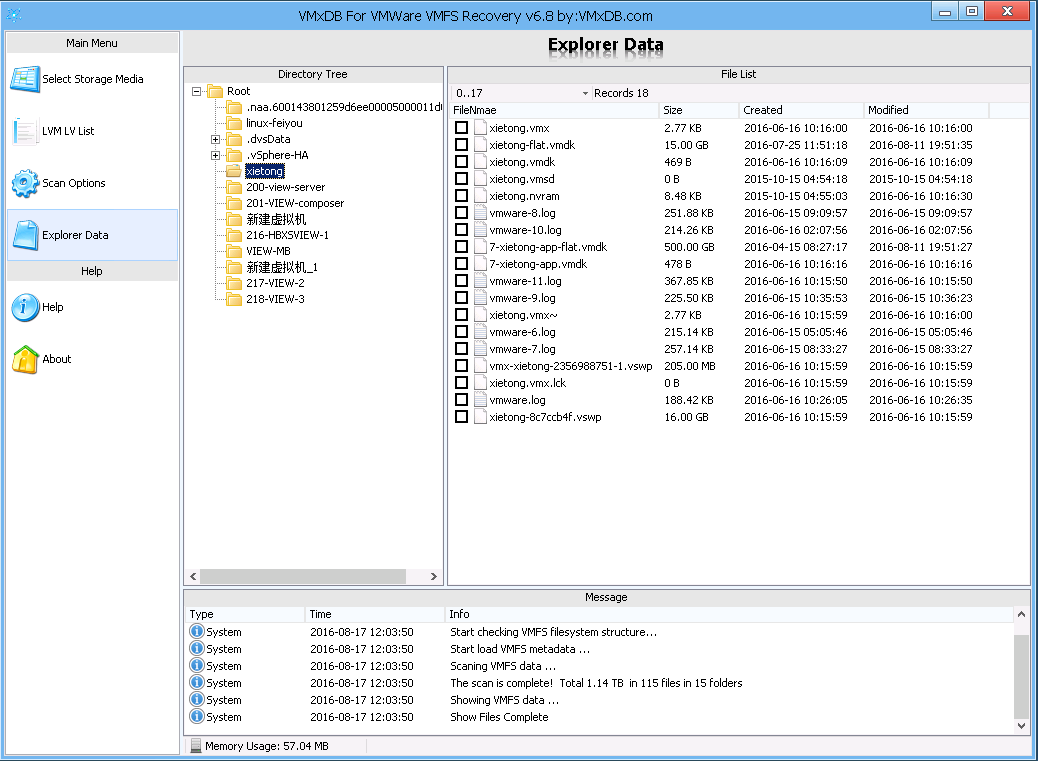
Task: Click left arrow of directory tree scrollbar
Action: [x=193, y=576]
